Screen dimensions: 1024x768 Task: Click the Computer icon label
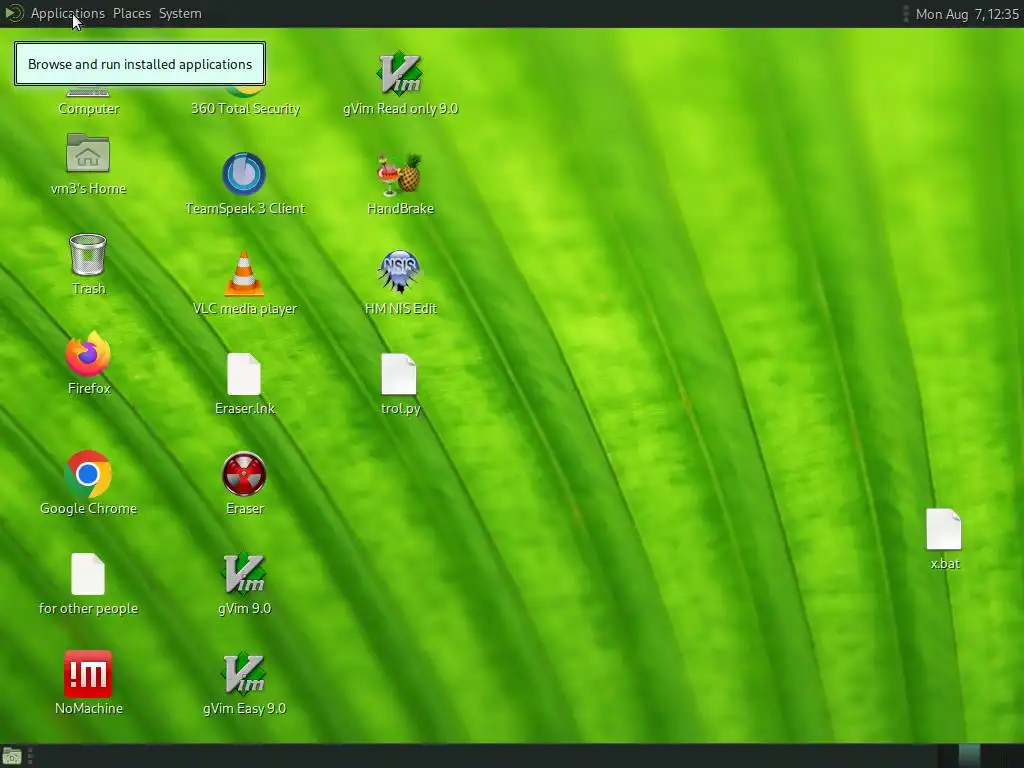(88, 108)
